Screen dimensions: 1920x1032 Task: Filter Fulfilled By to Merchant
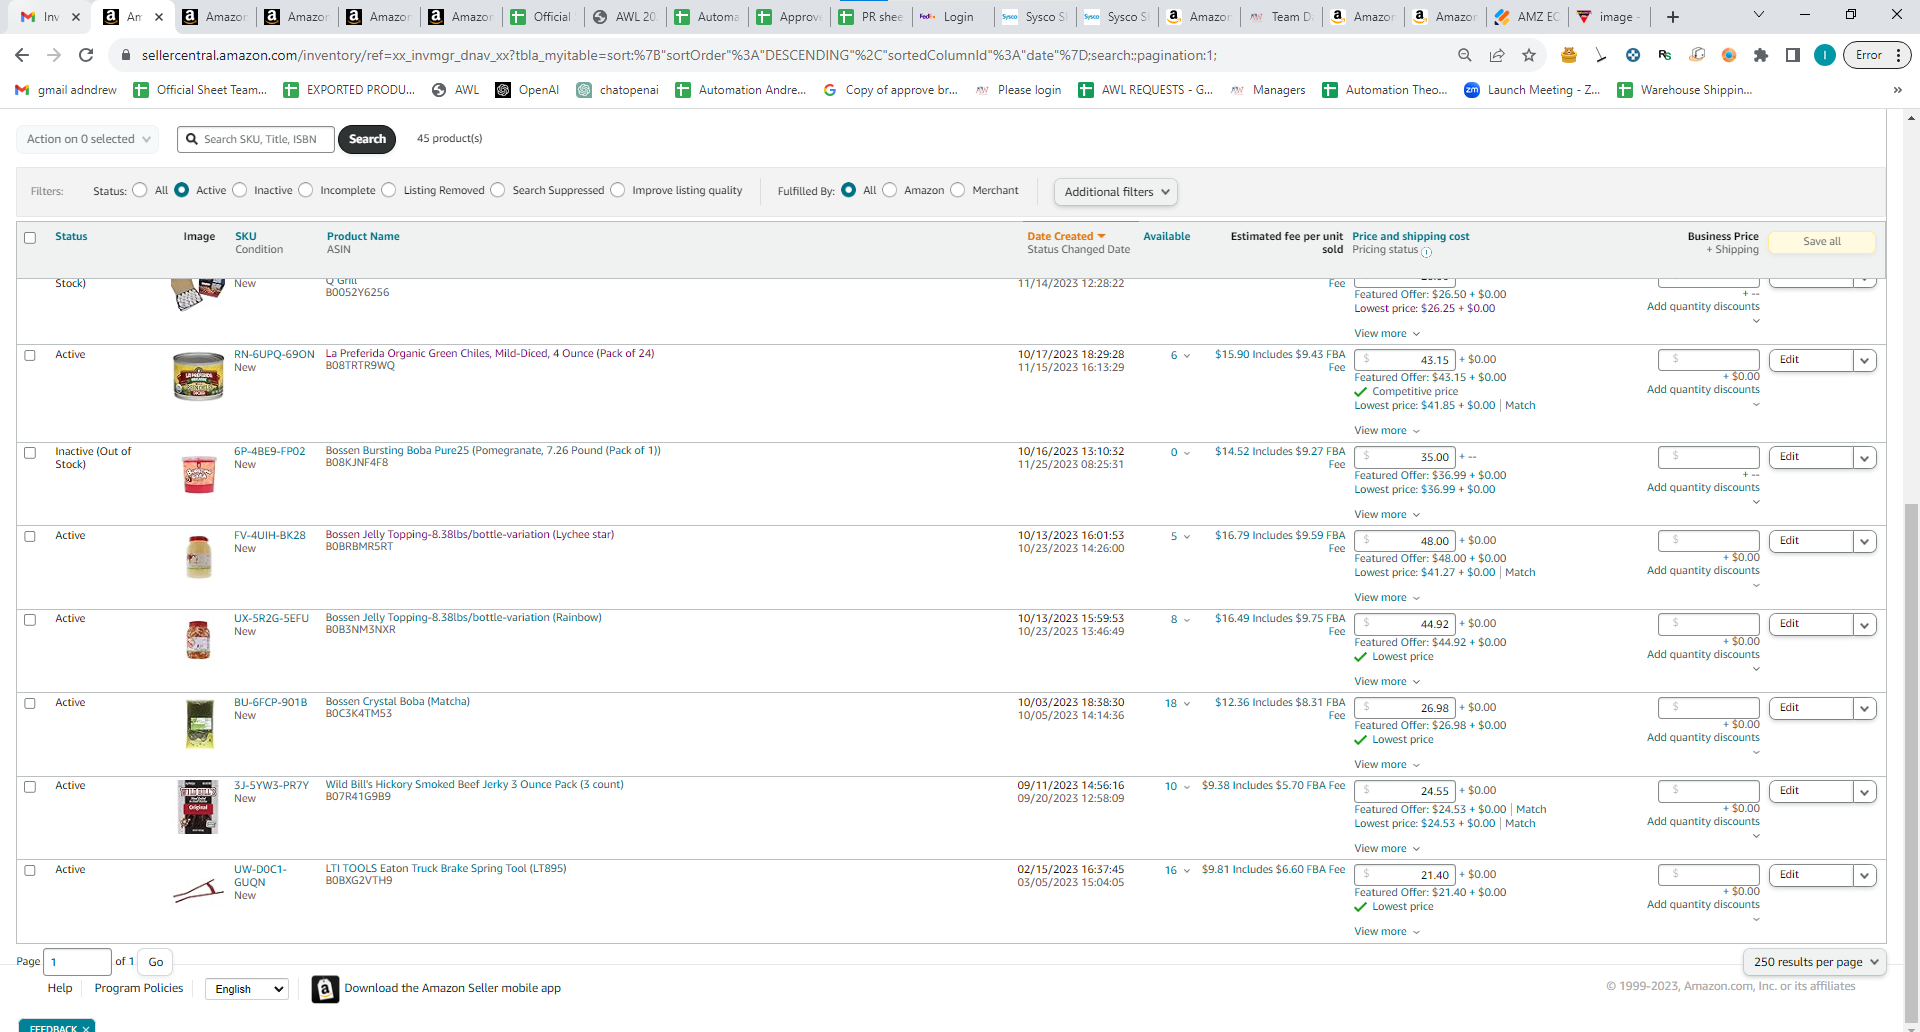958,190
